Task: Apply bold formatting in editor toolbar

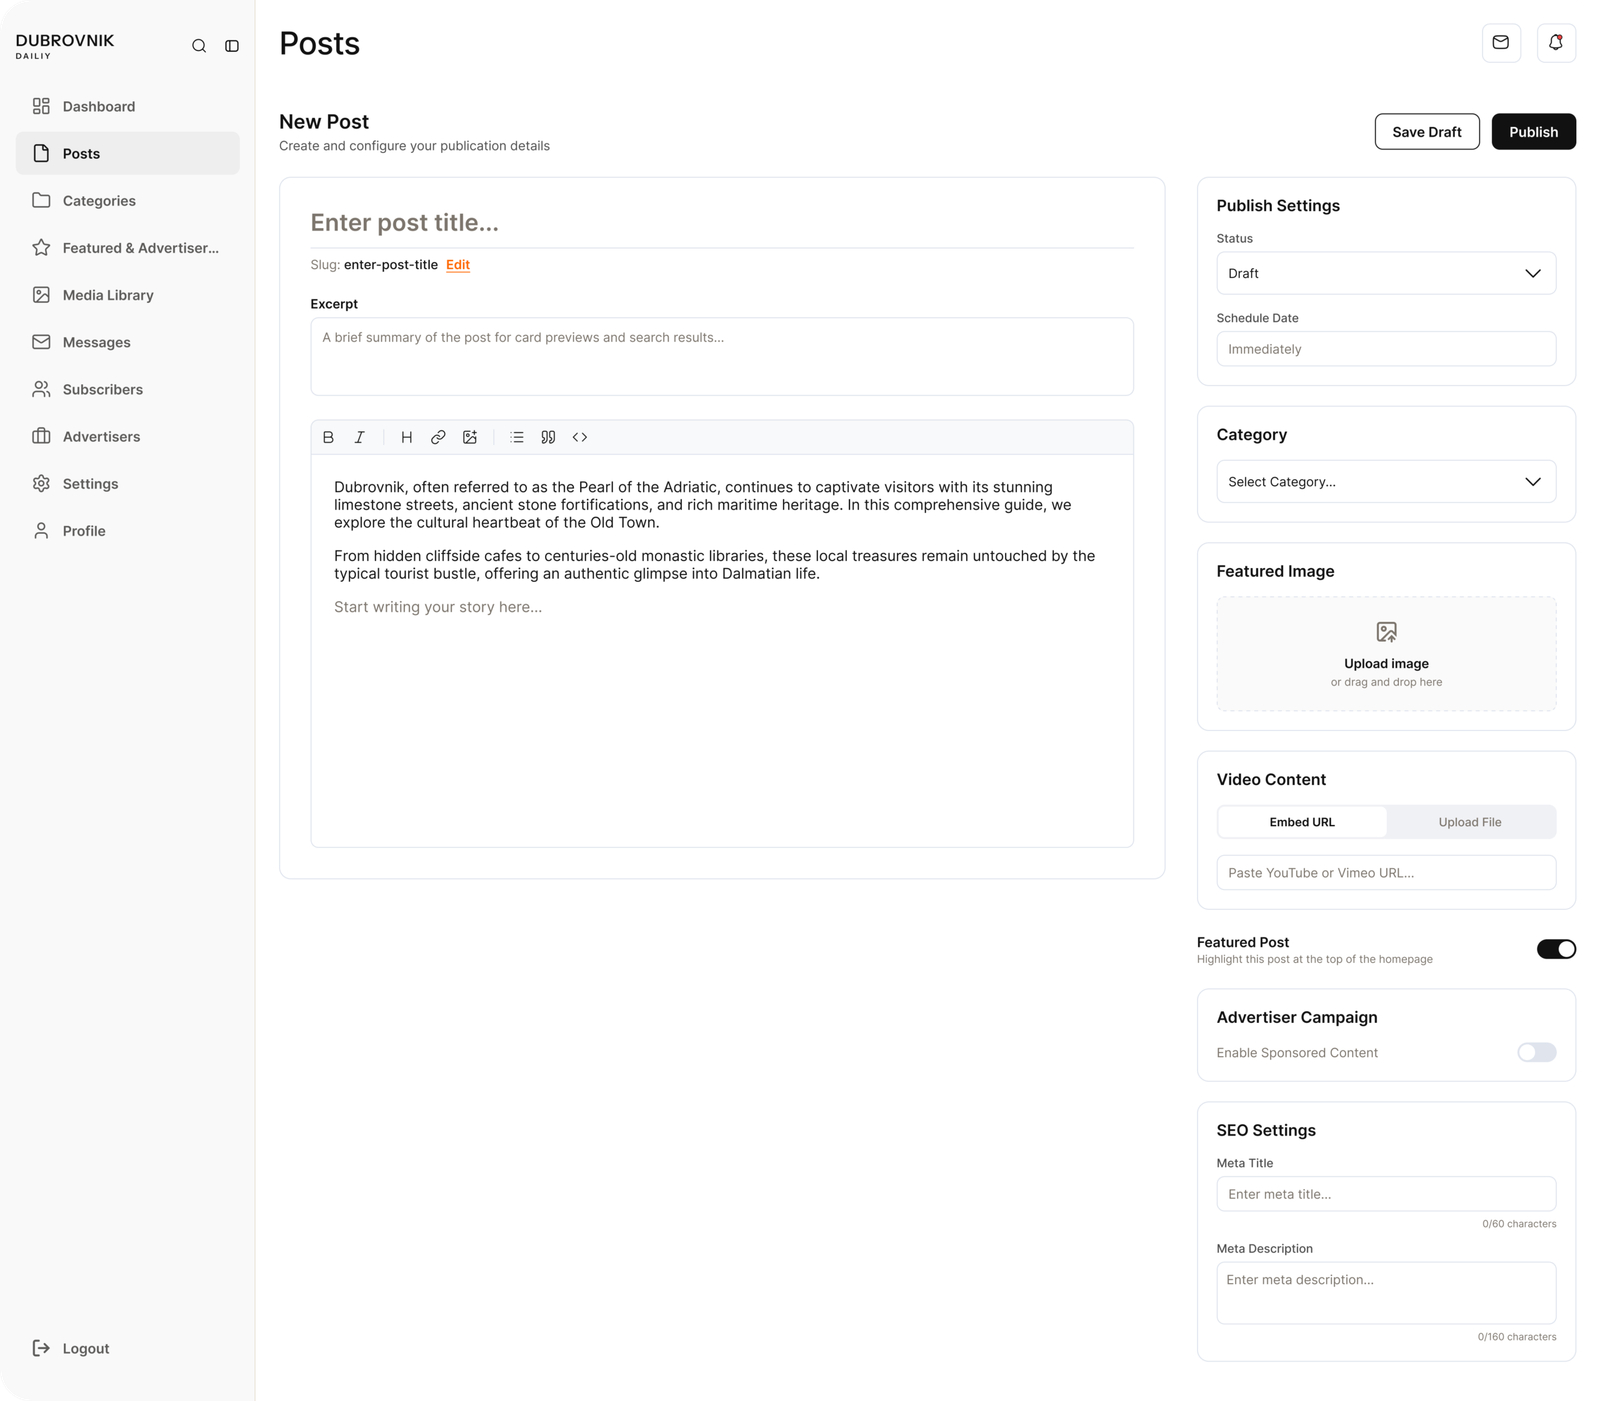Action: pos(328,437)
